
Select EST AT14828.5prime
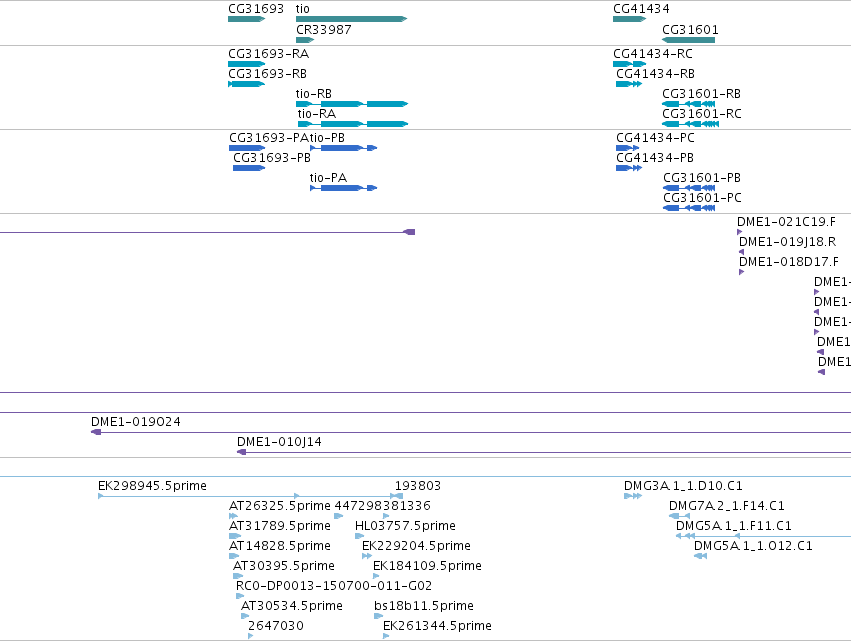pyautogui.click(x=234, y=556)
